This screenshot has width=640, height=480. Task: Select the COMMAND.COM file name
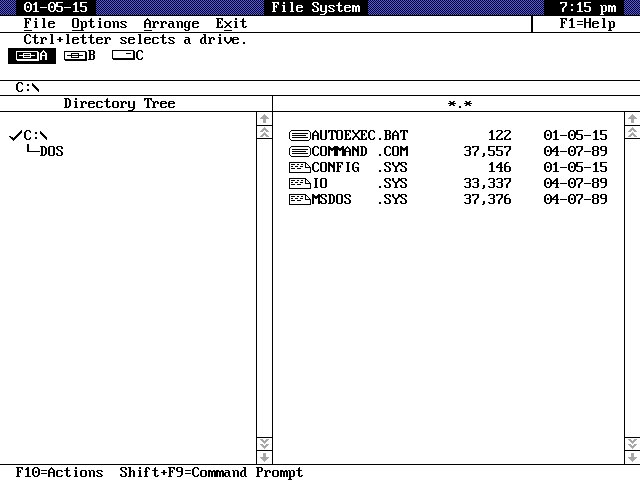[360, 151]
